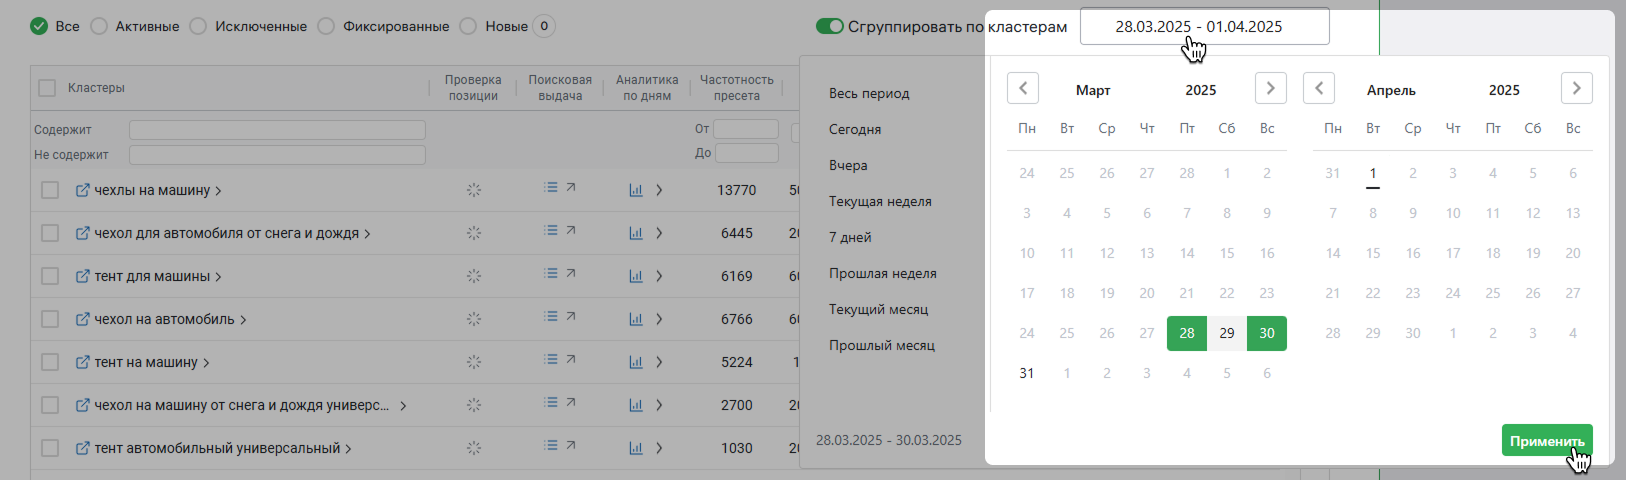1626x480 pixels.
Task: Click analytics chart icon for 'чехол для автомобиля от снега и дождя'
Action: point(636,233)
